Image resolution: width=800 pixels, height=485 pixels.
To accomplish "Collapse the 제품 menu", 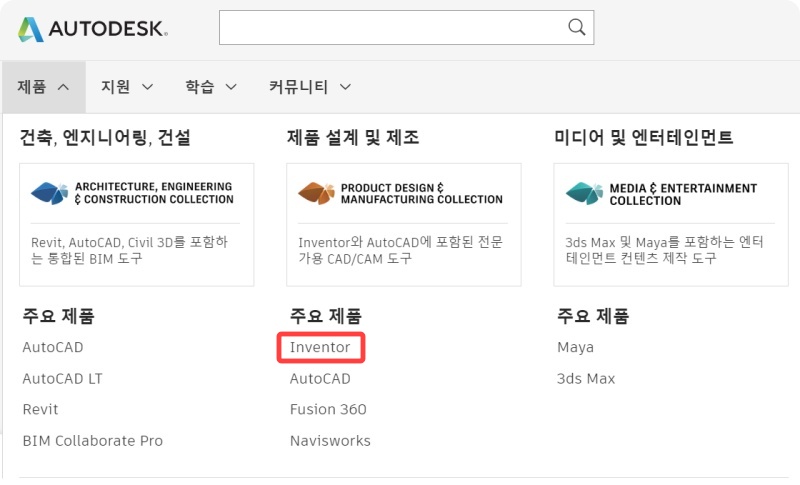I will [x=44, y=87].
